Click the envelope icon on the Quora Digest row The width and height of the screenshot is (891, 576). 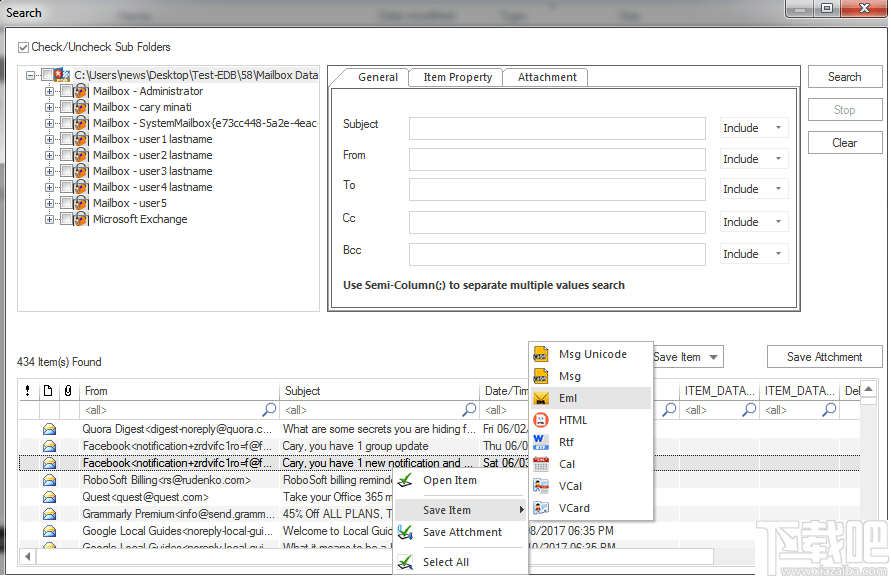(49, 427)
